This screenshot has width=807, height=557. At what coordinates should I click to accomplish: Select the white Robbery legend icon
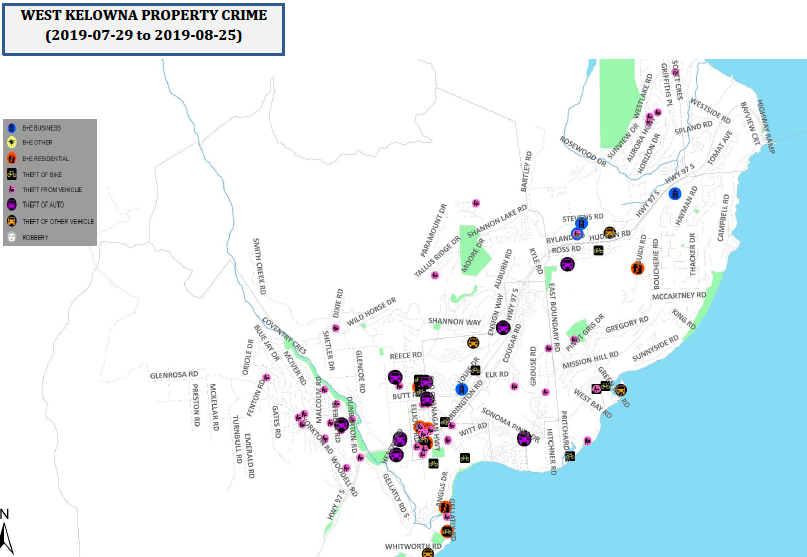point(10,237)
